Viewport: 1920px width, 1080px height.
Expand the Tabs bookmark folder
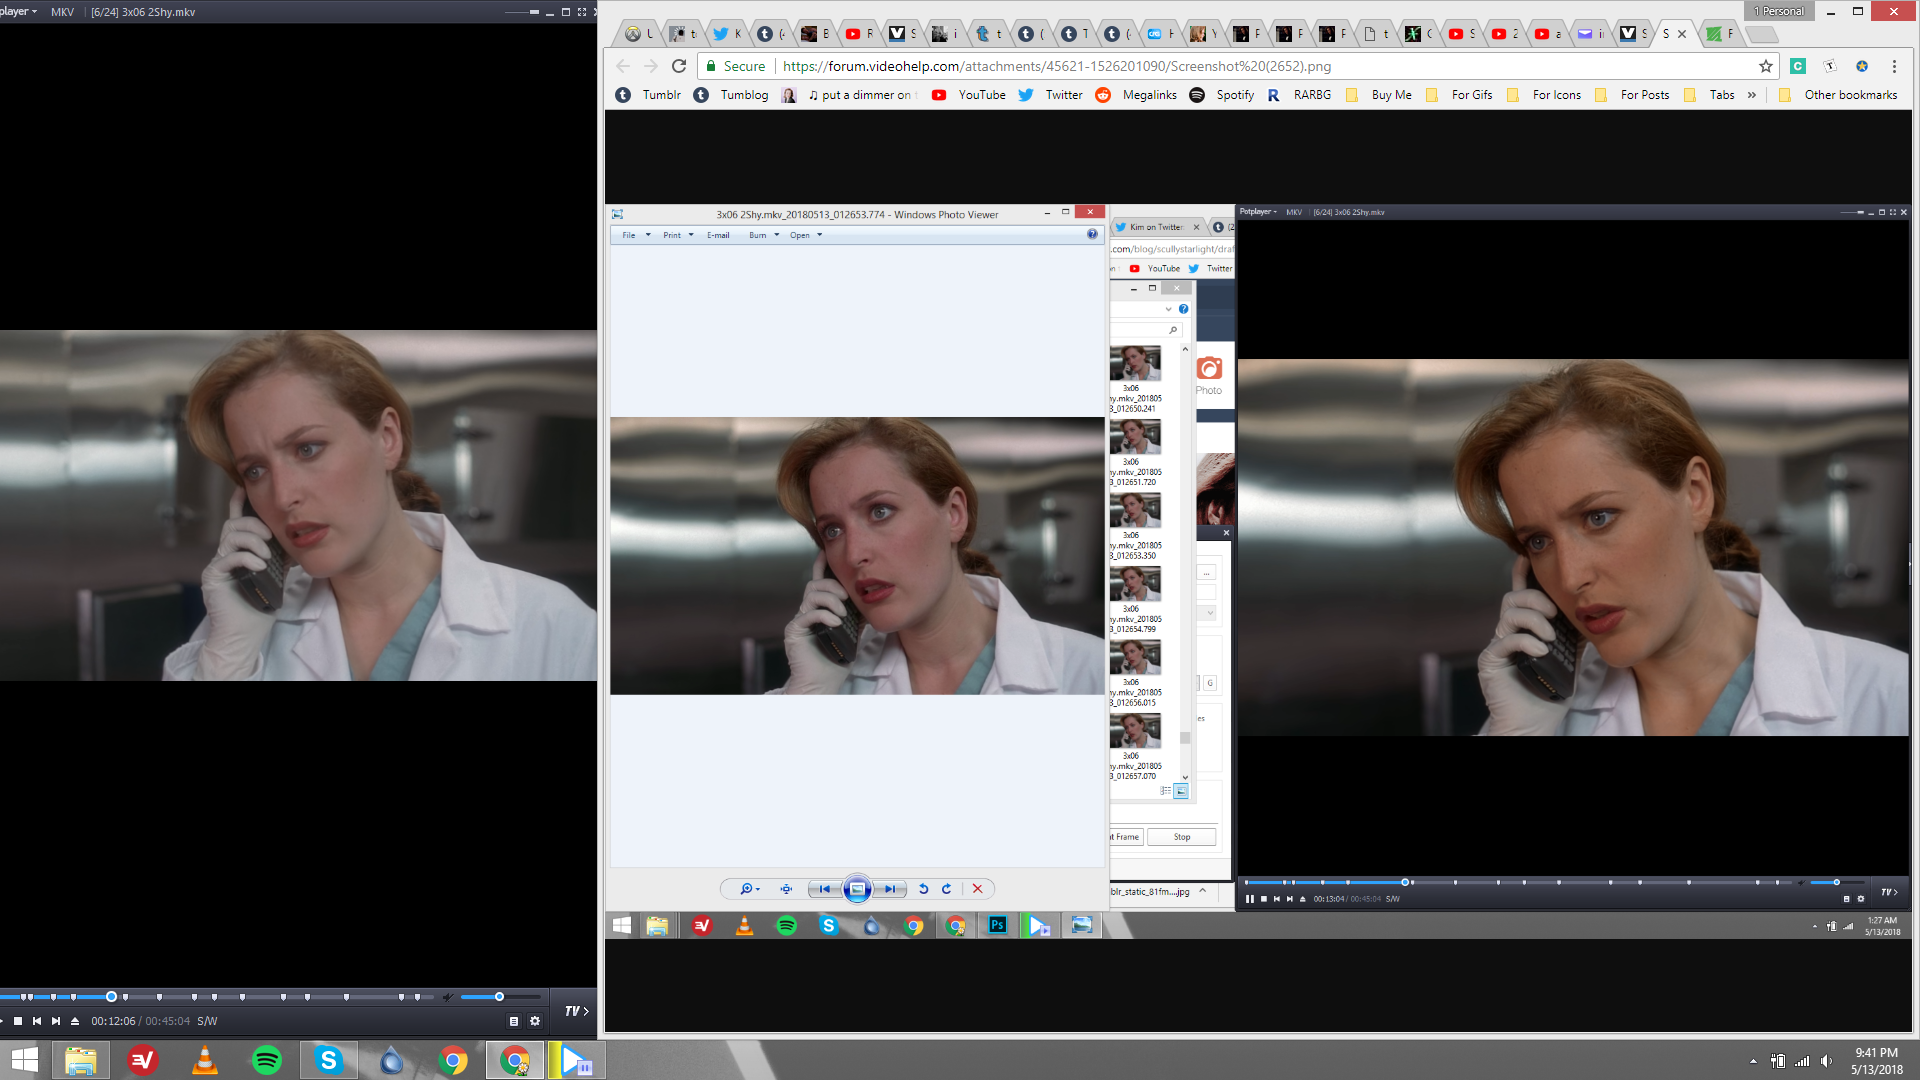click(x=1709, y=95)
